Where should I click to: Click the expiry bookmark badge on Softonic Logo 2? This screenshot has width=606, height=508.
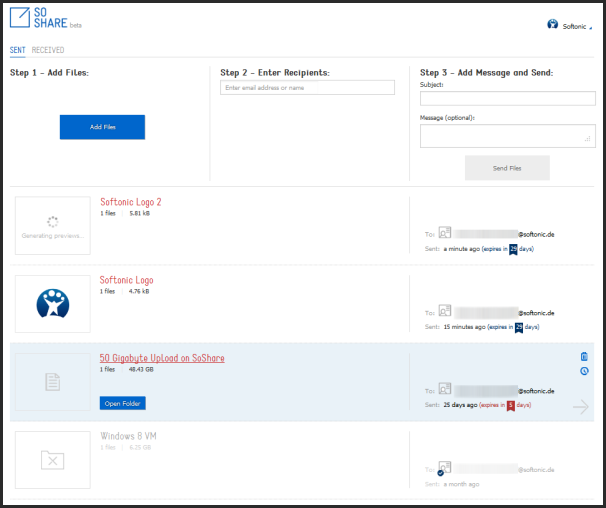click(x=513, y=249)
